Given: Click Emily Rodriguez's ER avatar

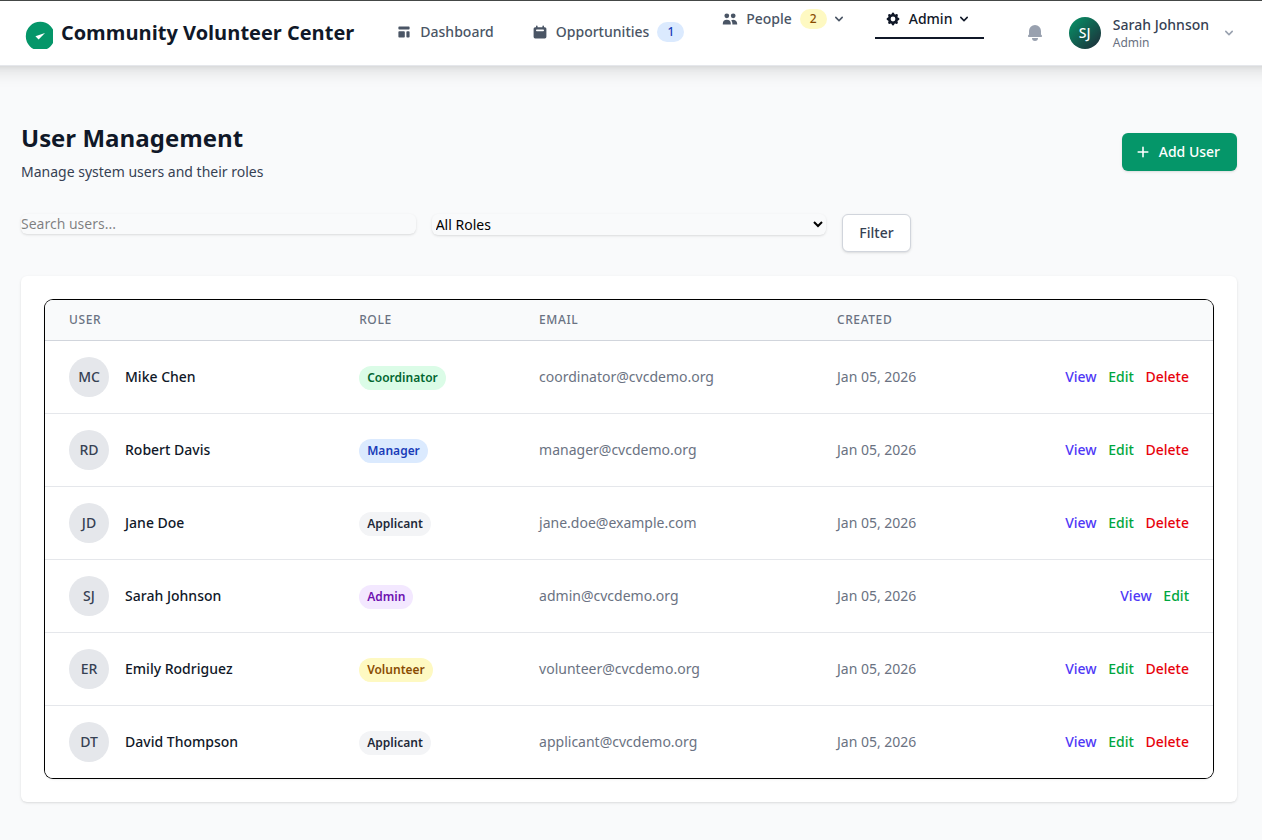Looking at the screenshot, I should tap(88, 668).
